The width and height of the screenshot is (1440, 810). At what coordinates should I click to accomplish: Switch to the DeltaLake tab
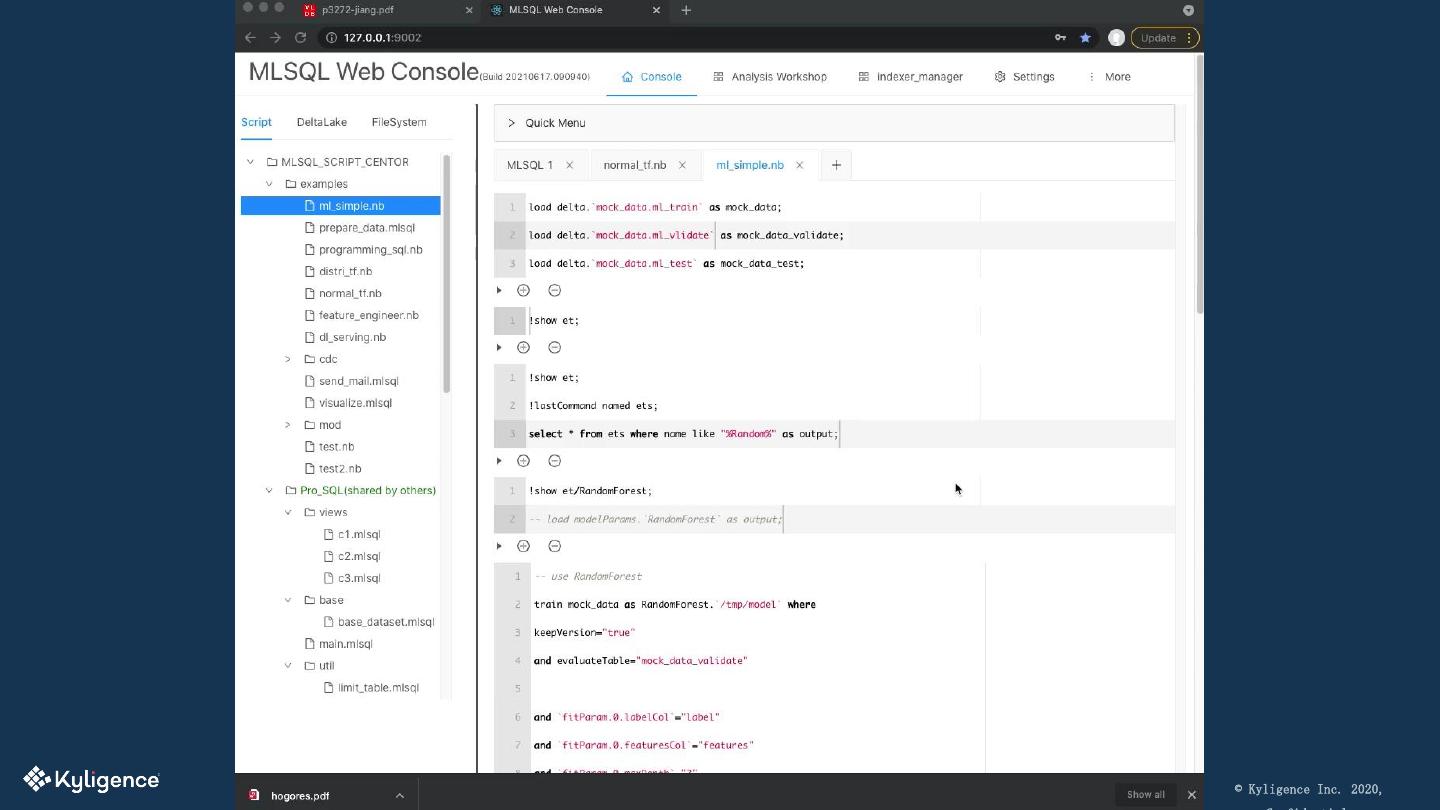click(321, 122)
